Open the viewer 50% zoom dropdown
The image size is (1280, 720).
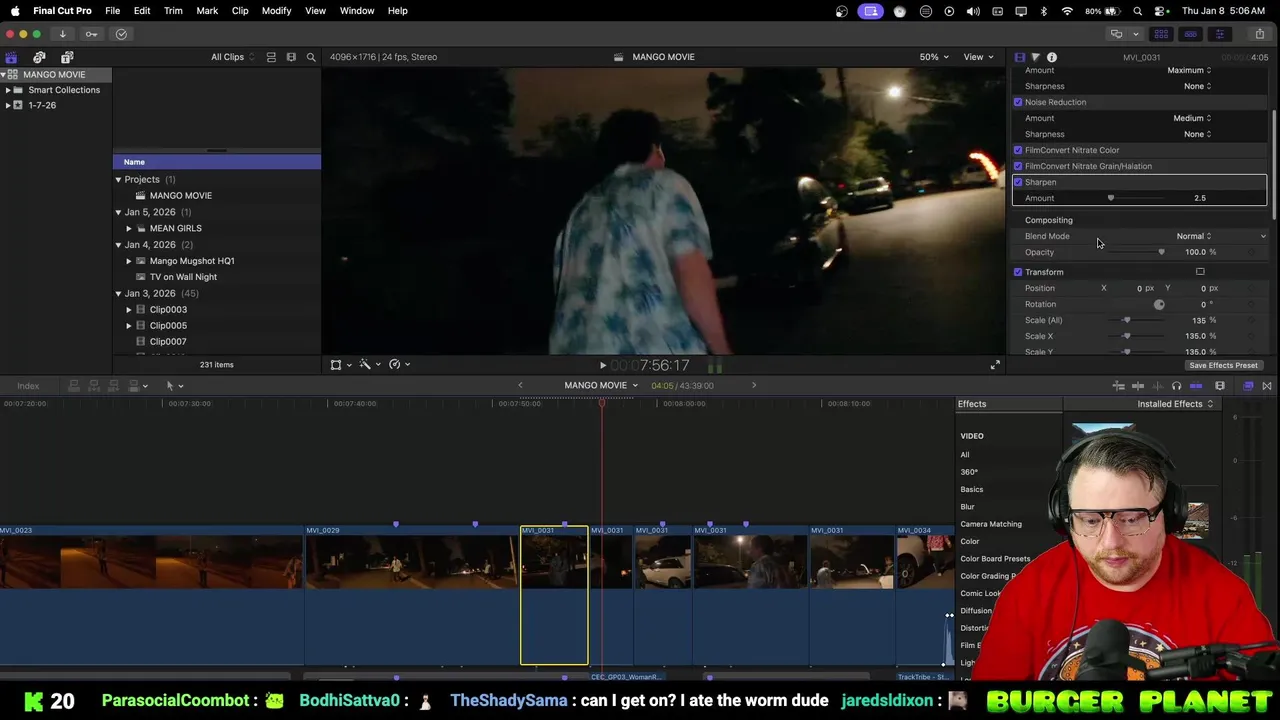[933, 57]
